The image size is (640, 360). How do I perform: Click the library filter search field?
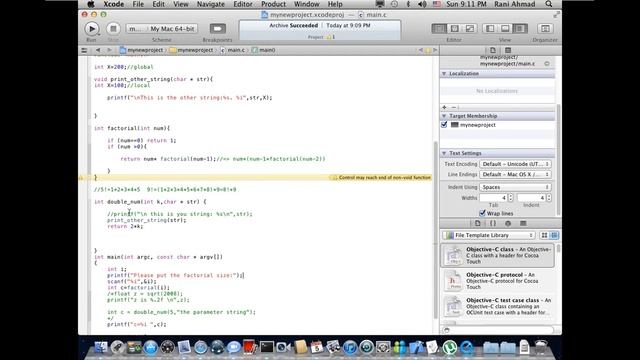(498, 330)
